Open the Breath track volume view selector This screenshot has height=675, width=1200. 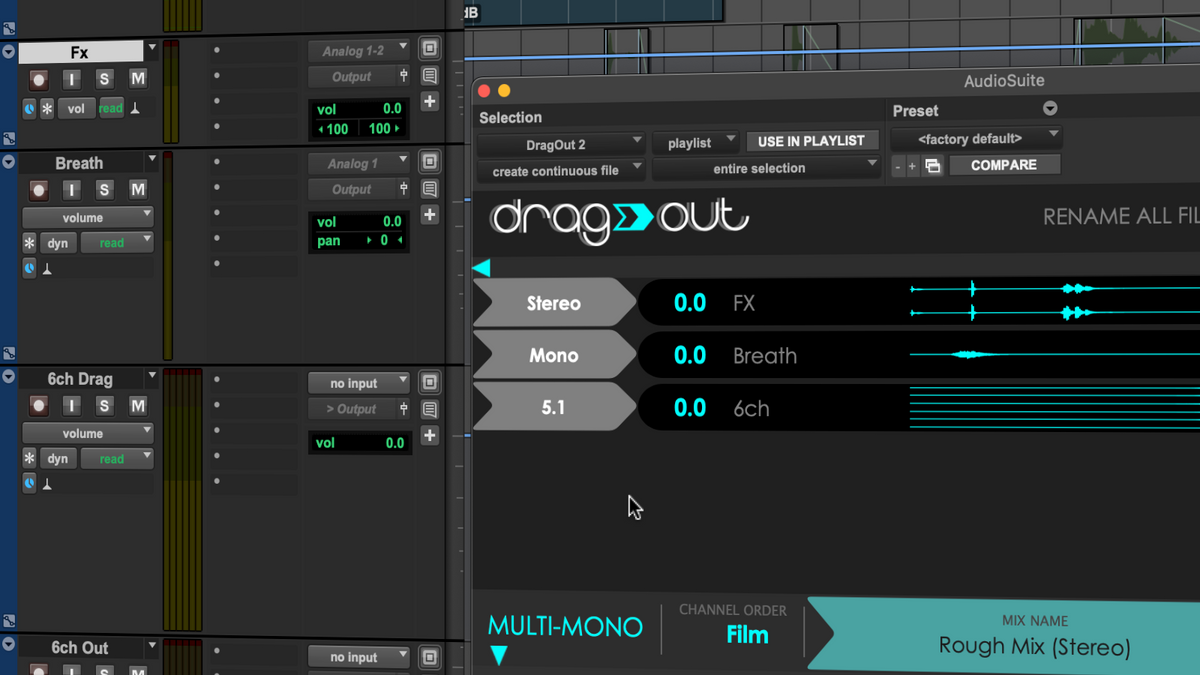[x=88, y=217]
